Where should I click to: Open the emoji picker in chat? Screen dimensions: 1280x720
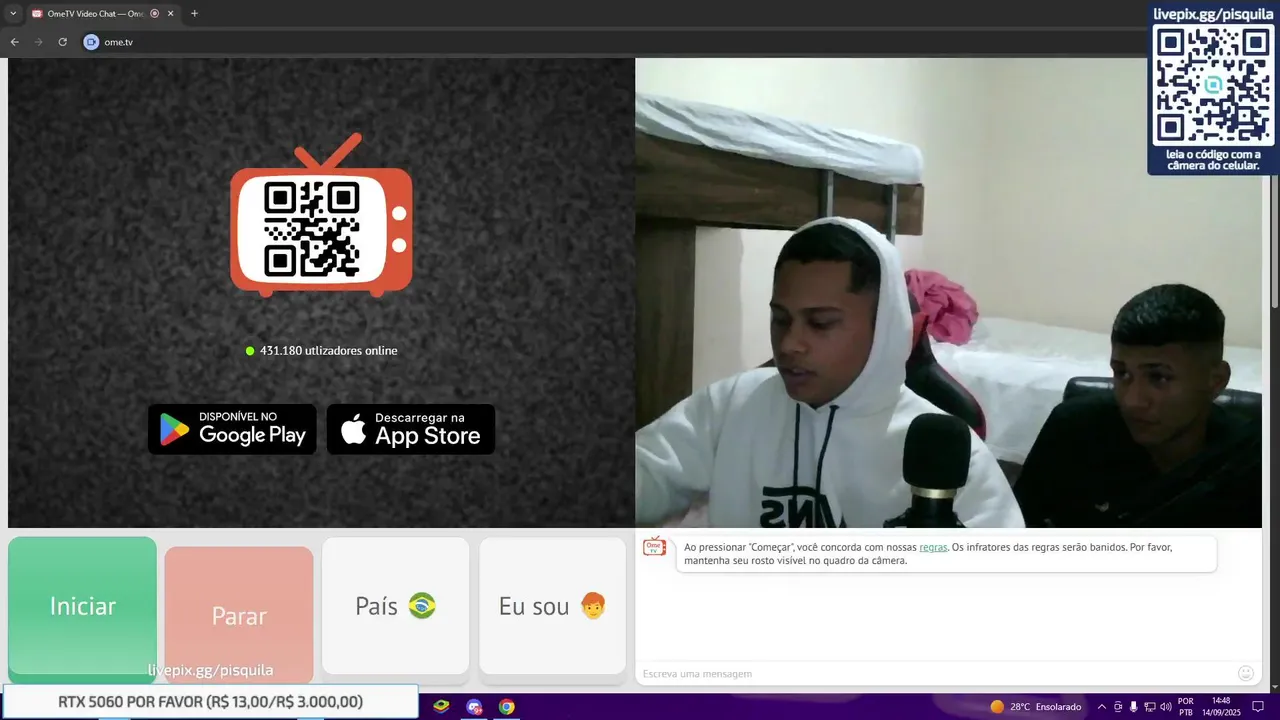[x=1246, y=673]
